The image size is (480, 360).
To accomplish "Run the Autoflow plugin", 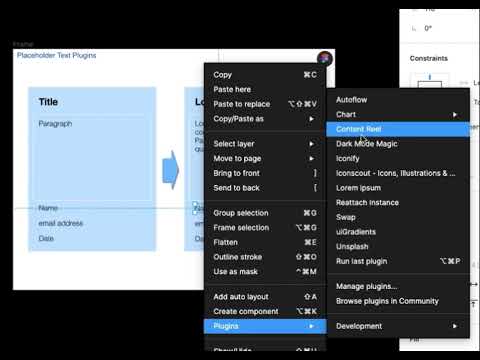I will click(x=398, y=100).
